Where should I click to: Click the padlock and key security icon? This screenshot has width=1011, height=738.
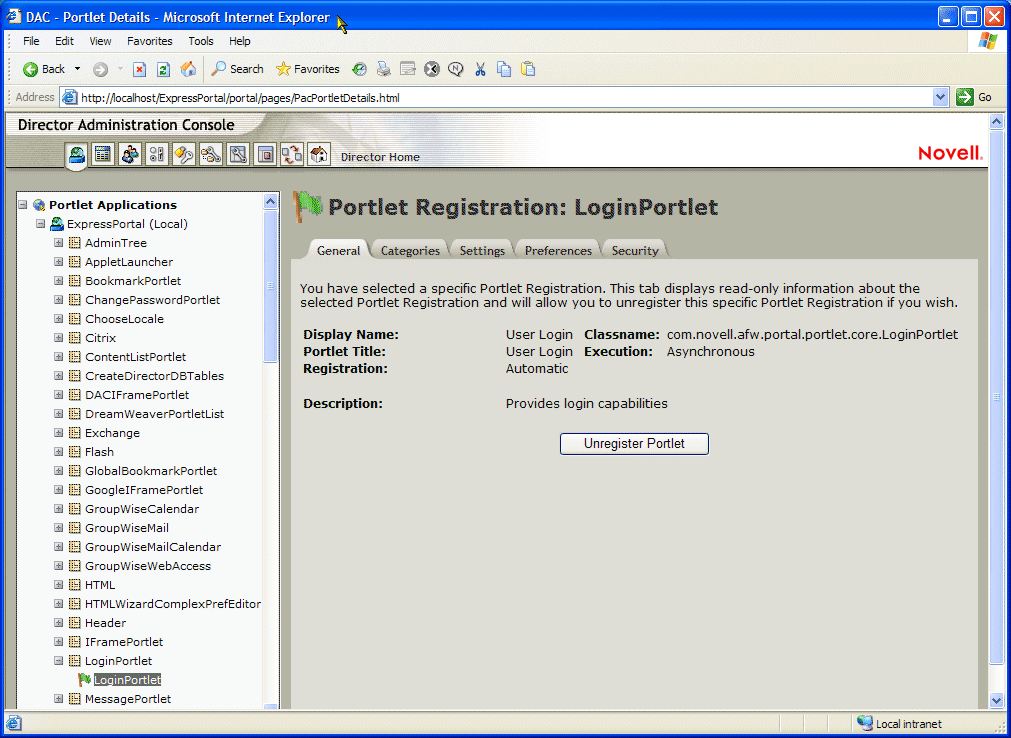pyautogui.click(x=184, y=154)
